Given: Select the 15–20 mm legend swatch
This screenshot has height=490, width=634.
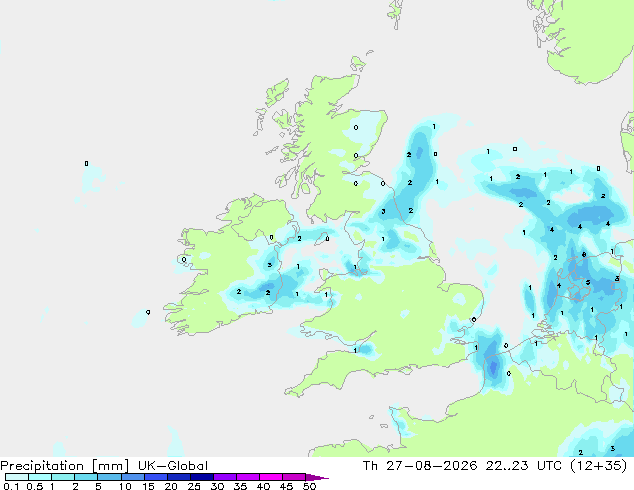Looking at the screenshot, I should [x=155, y=477].
